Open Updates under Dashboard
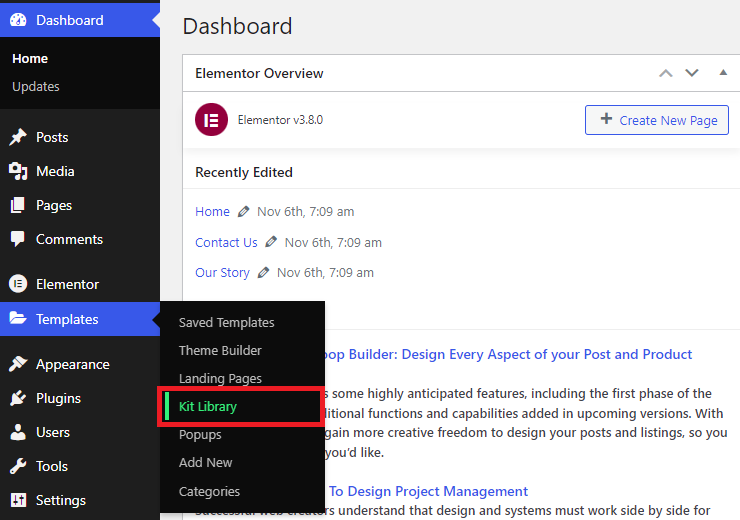This screenshot has width=740, height=520. [x=36, y=87]
